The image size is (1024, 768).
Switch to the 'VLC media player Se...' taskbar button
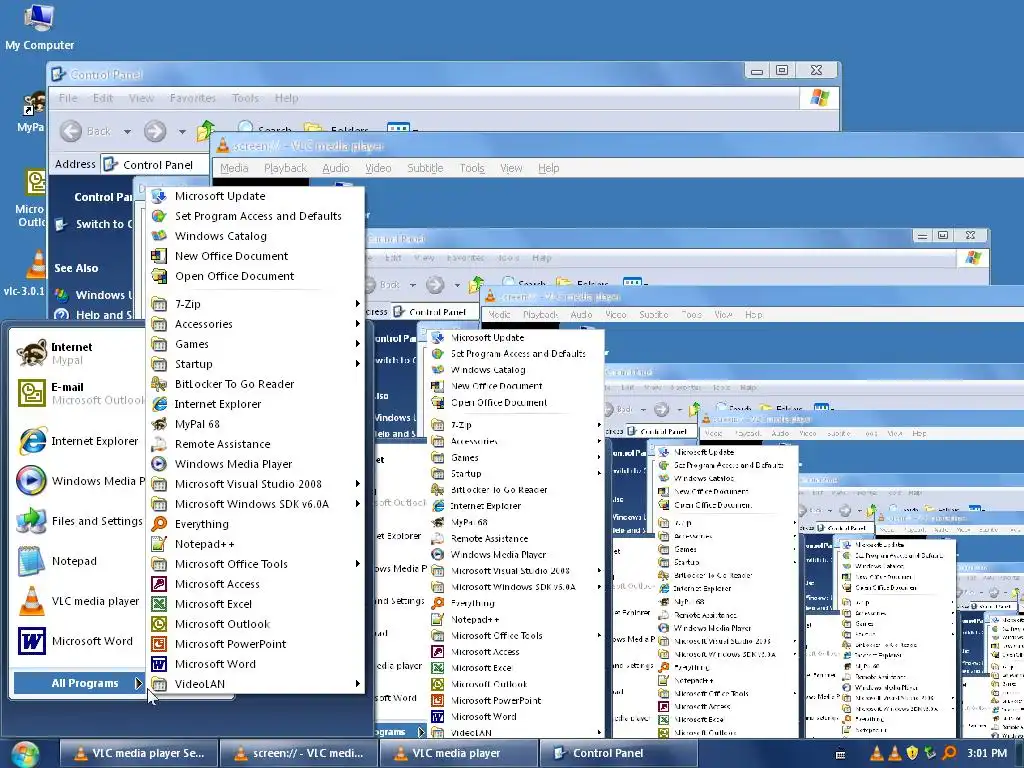tap(138, 754)
